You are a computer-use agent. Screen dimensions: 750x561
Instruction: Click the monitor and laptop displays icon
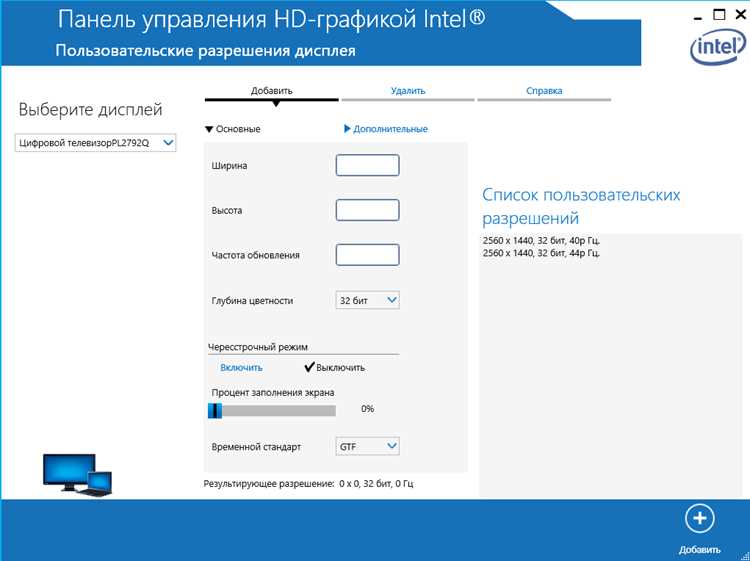(x=77, y=475)
